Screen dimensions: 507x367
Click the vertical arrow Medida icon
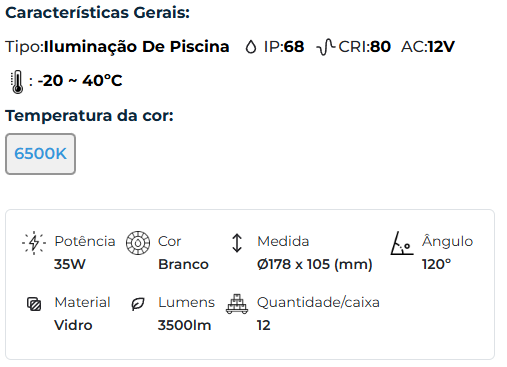(237, 243)
